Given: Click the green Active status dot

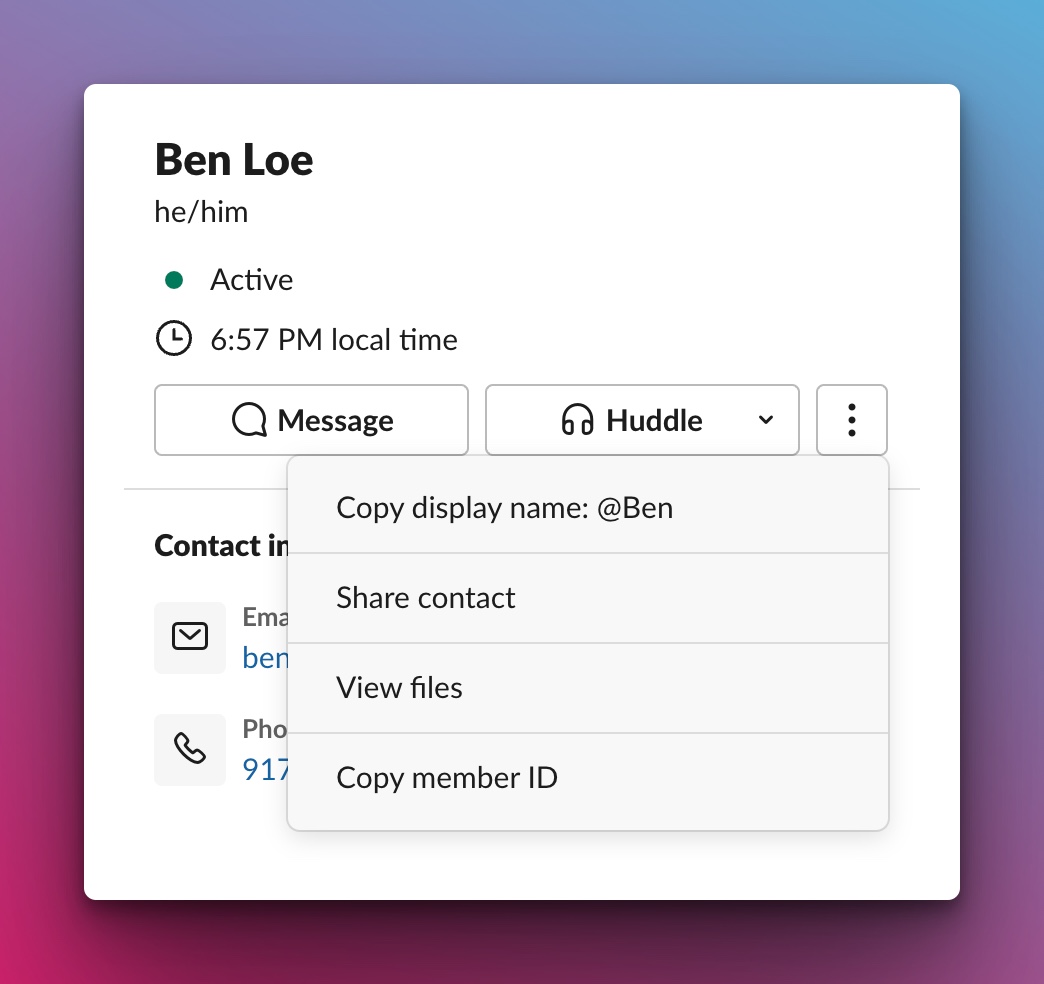Looking at the screenshot, I should click(x=174, y=280).
